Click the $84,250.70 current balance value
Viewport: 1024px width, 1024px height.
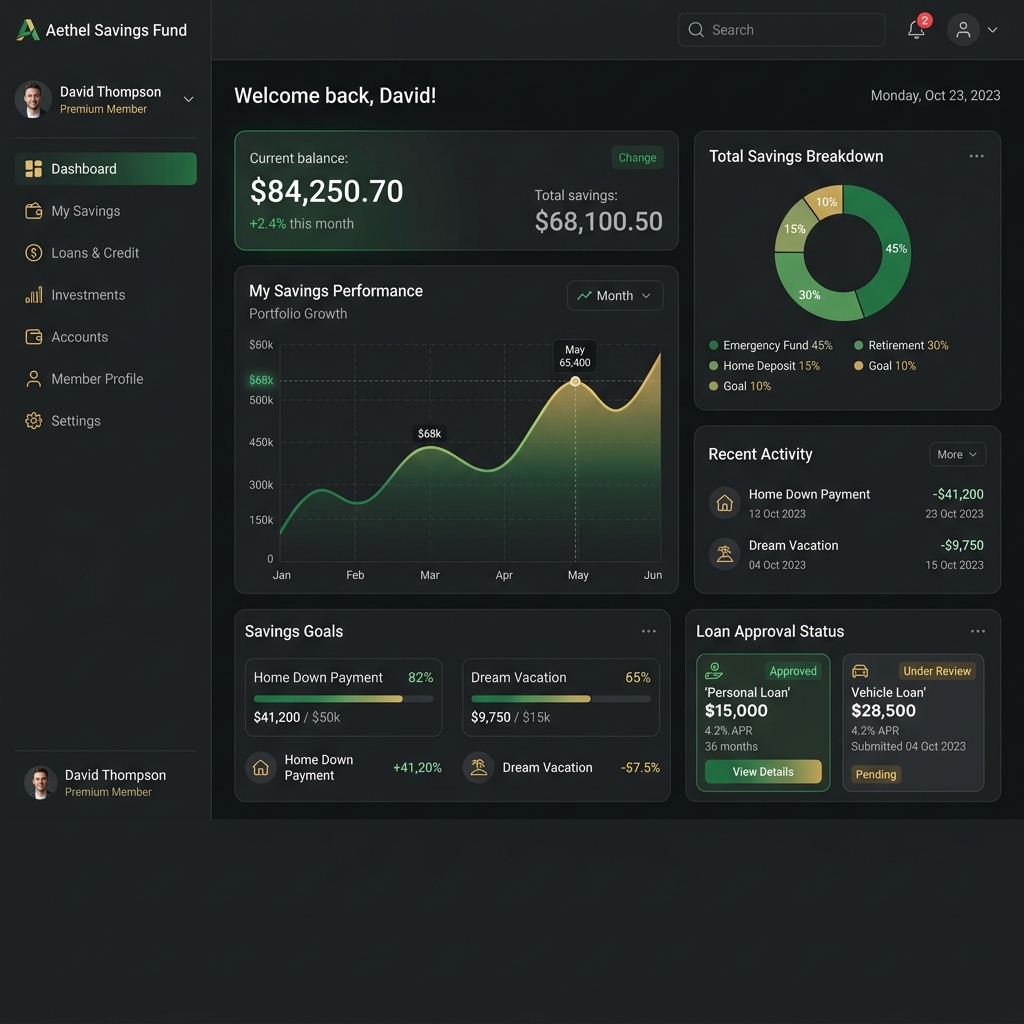(327, 191)
